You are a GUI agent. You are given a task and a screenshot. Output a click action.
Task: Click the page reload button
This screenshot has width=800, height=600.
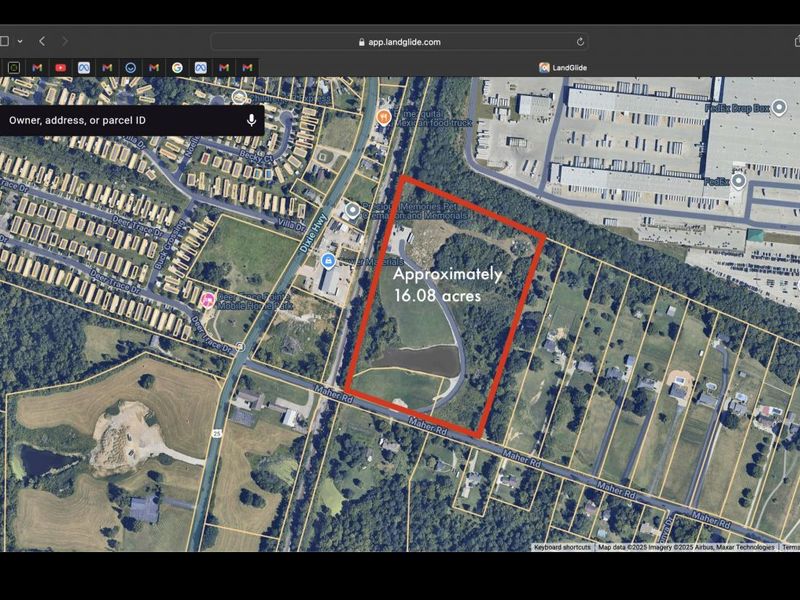[580, 42]
